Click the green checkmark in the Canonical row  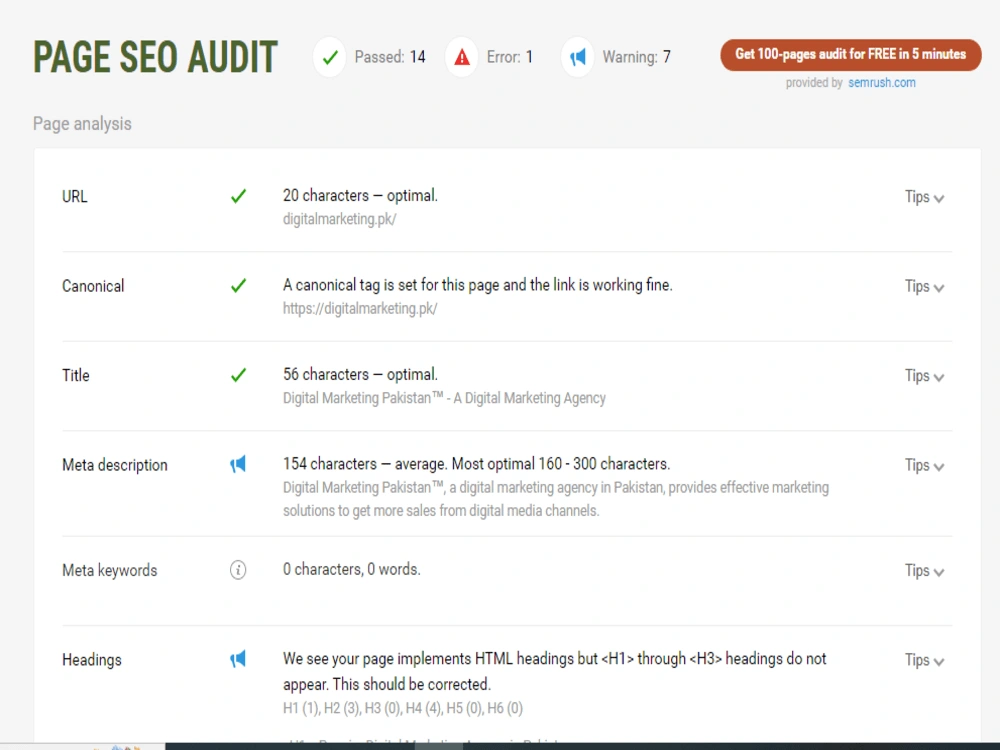click(x=239, y=285)
